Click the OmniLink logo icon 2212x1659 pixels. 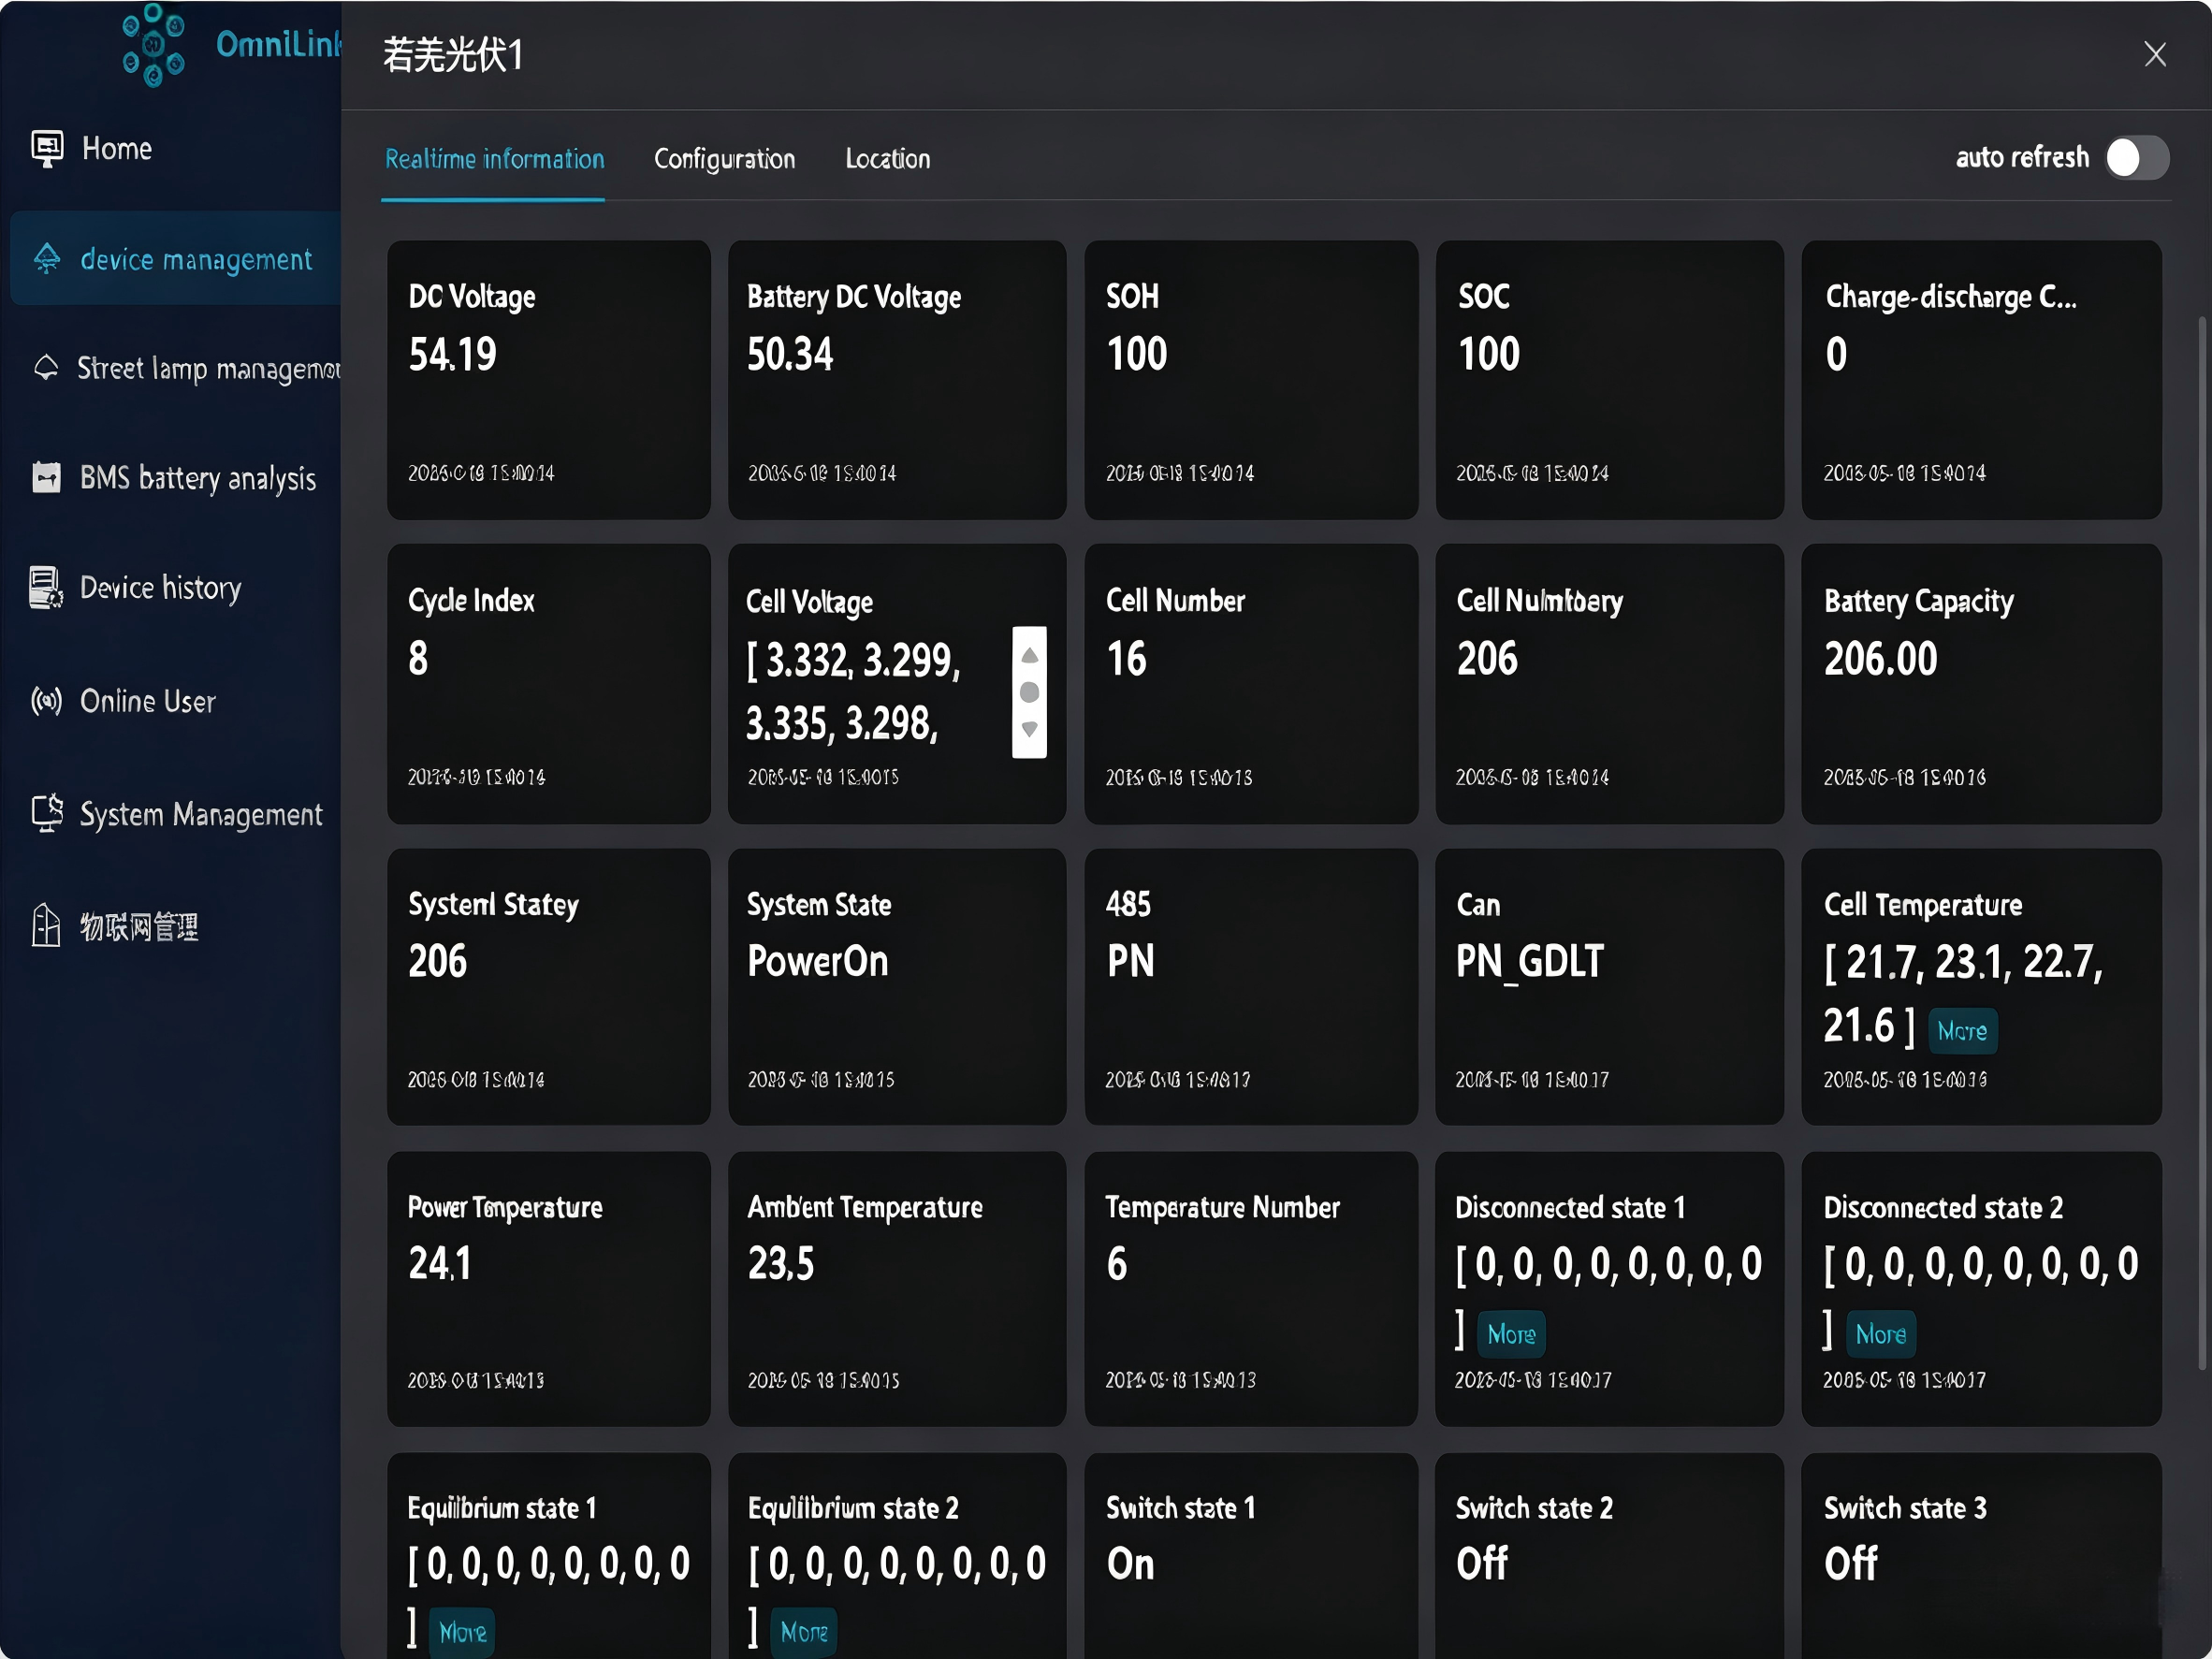click(153, 45)
